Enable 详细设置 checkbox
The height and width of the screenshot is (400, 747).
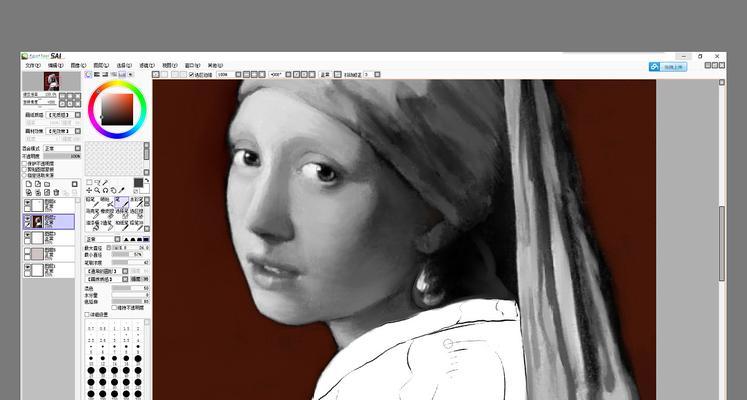(x=86, y=314)
